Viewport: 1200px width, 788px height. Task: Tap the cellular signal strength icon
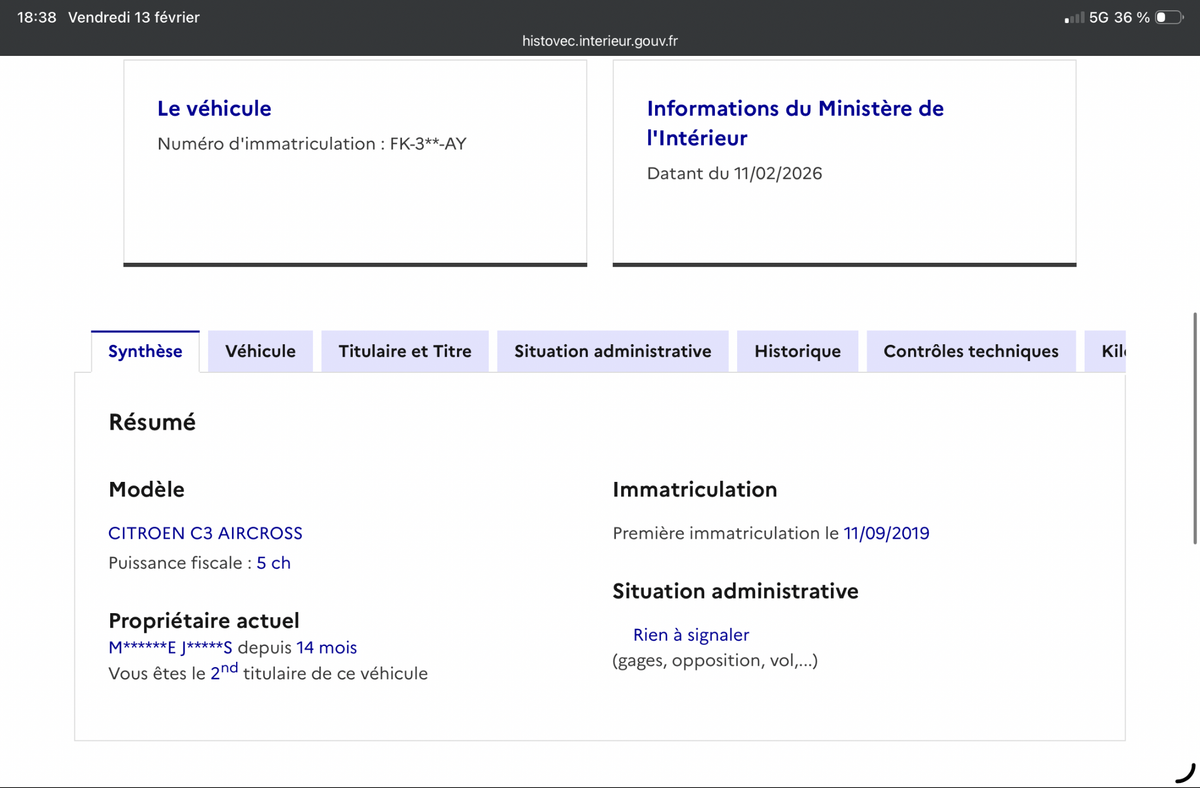(x=1073, y=17)
